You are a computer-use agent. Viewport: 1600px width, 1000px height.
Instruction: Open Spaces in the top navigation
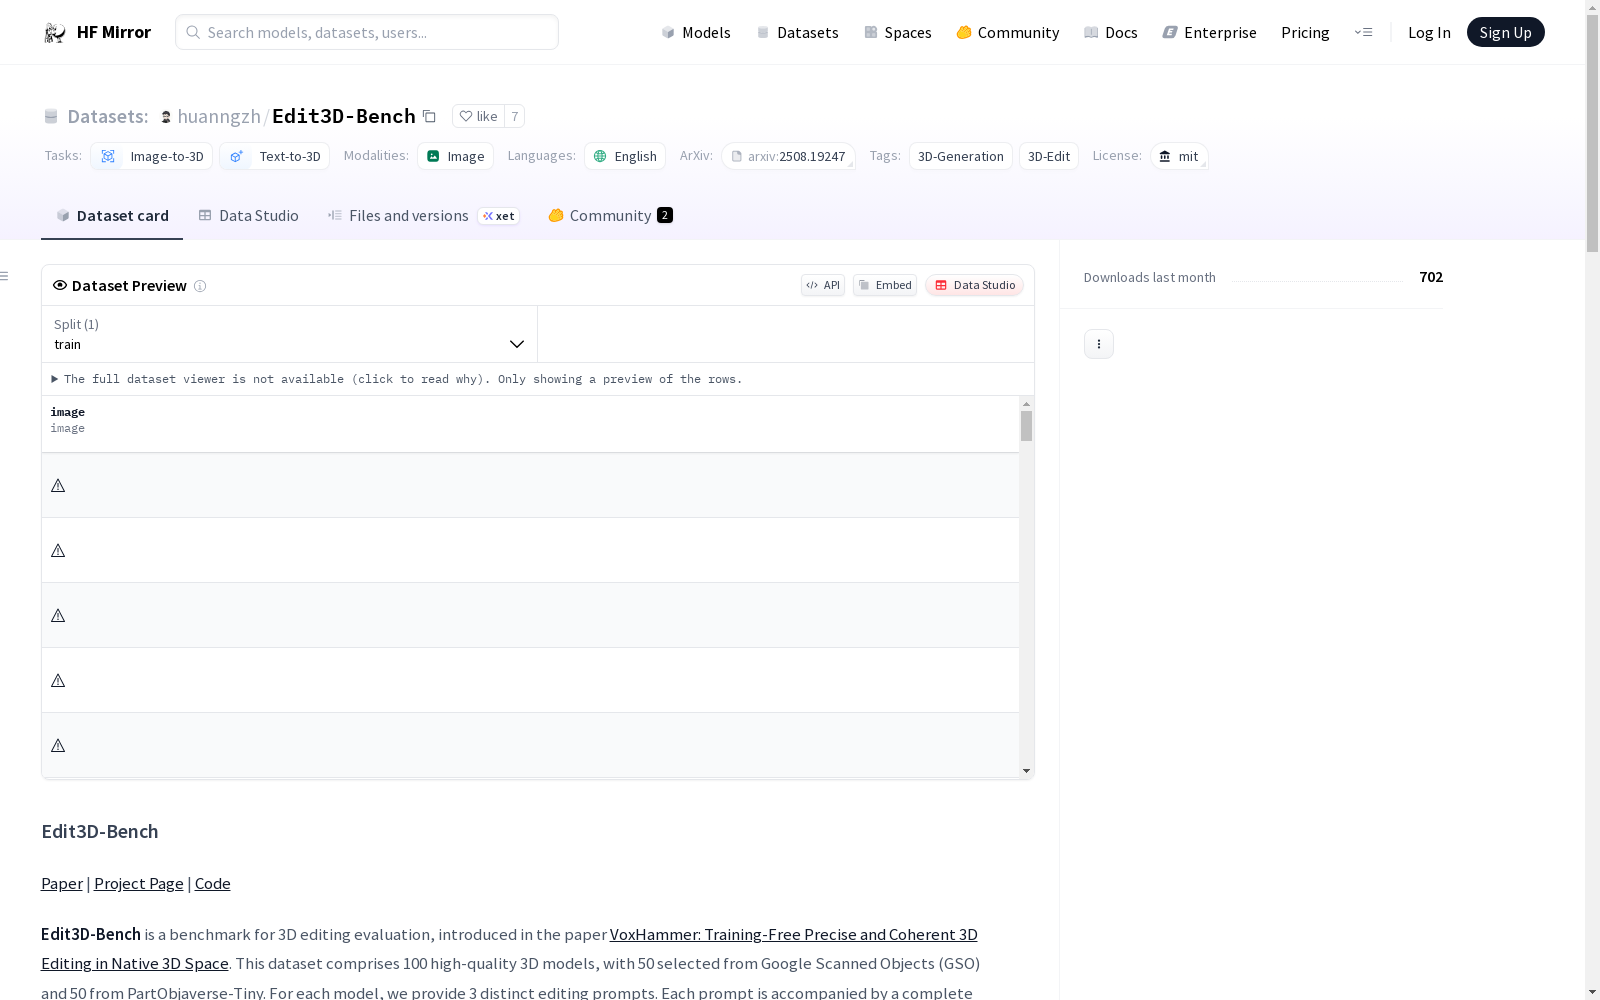tap(898, 33)
